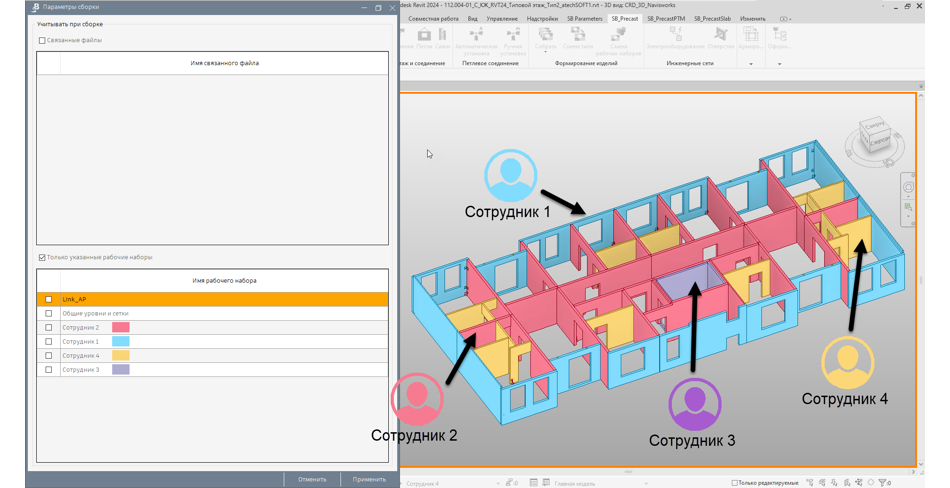Select Автоматическая установка loop connection tool
This screenshot has width=950, height=488.
coord(476,35)
